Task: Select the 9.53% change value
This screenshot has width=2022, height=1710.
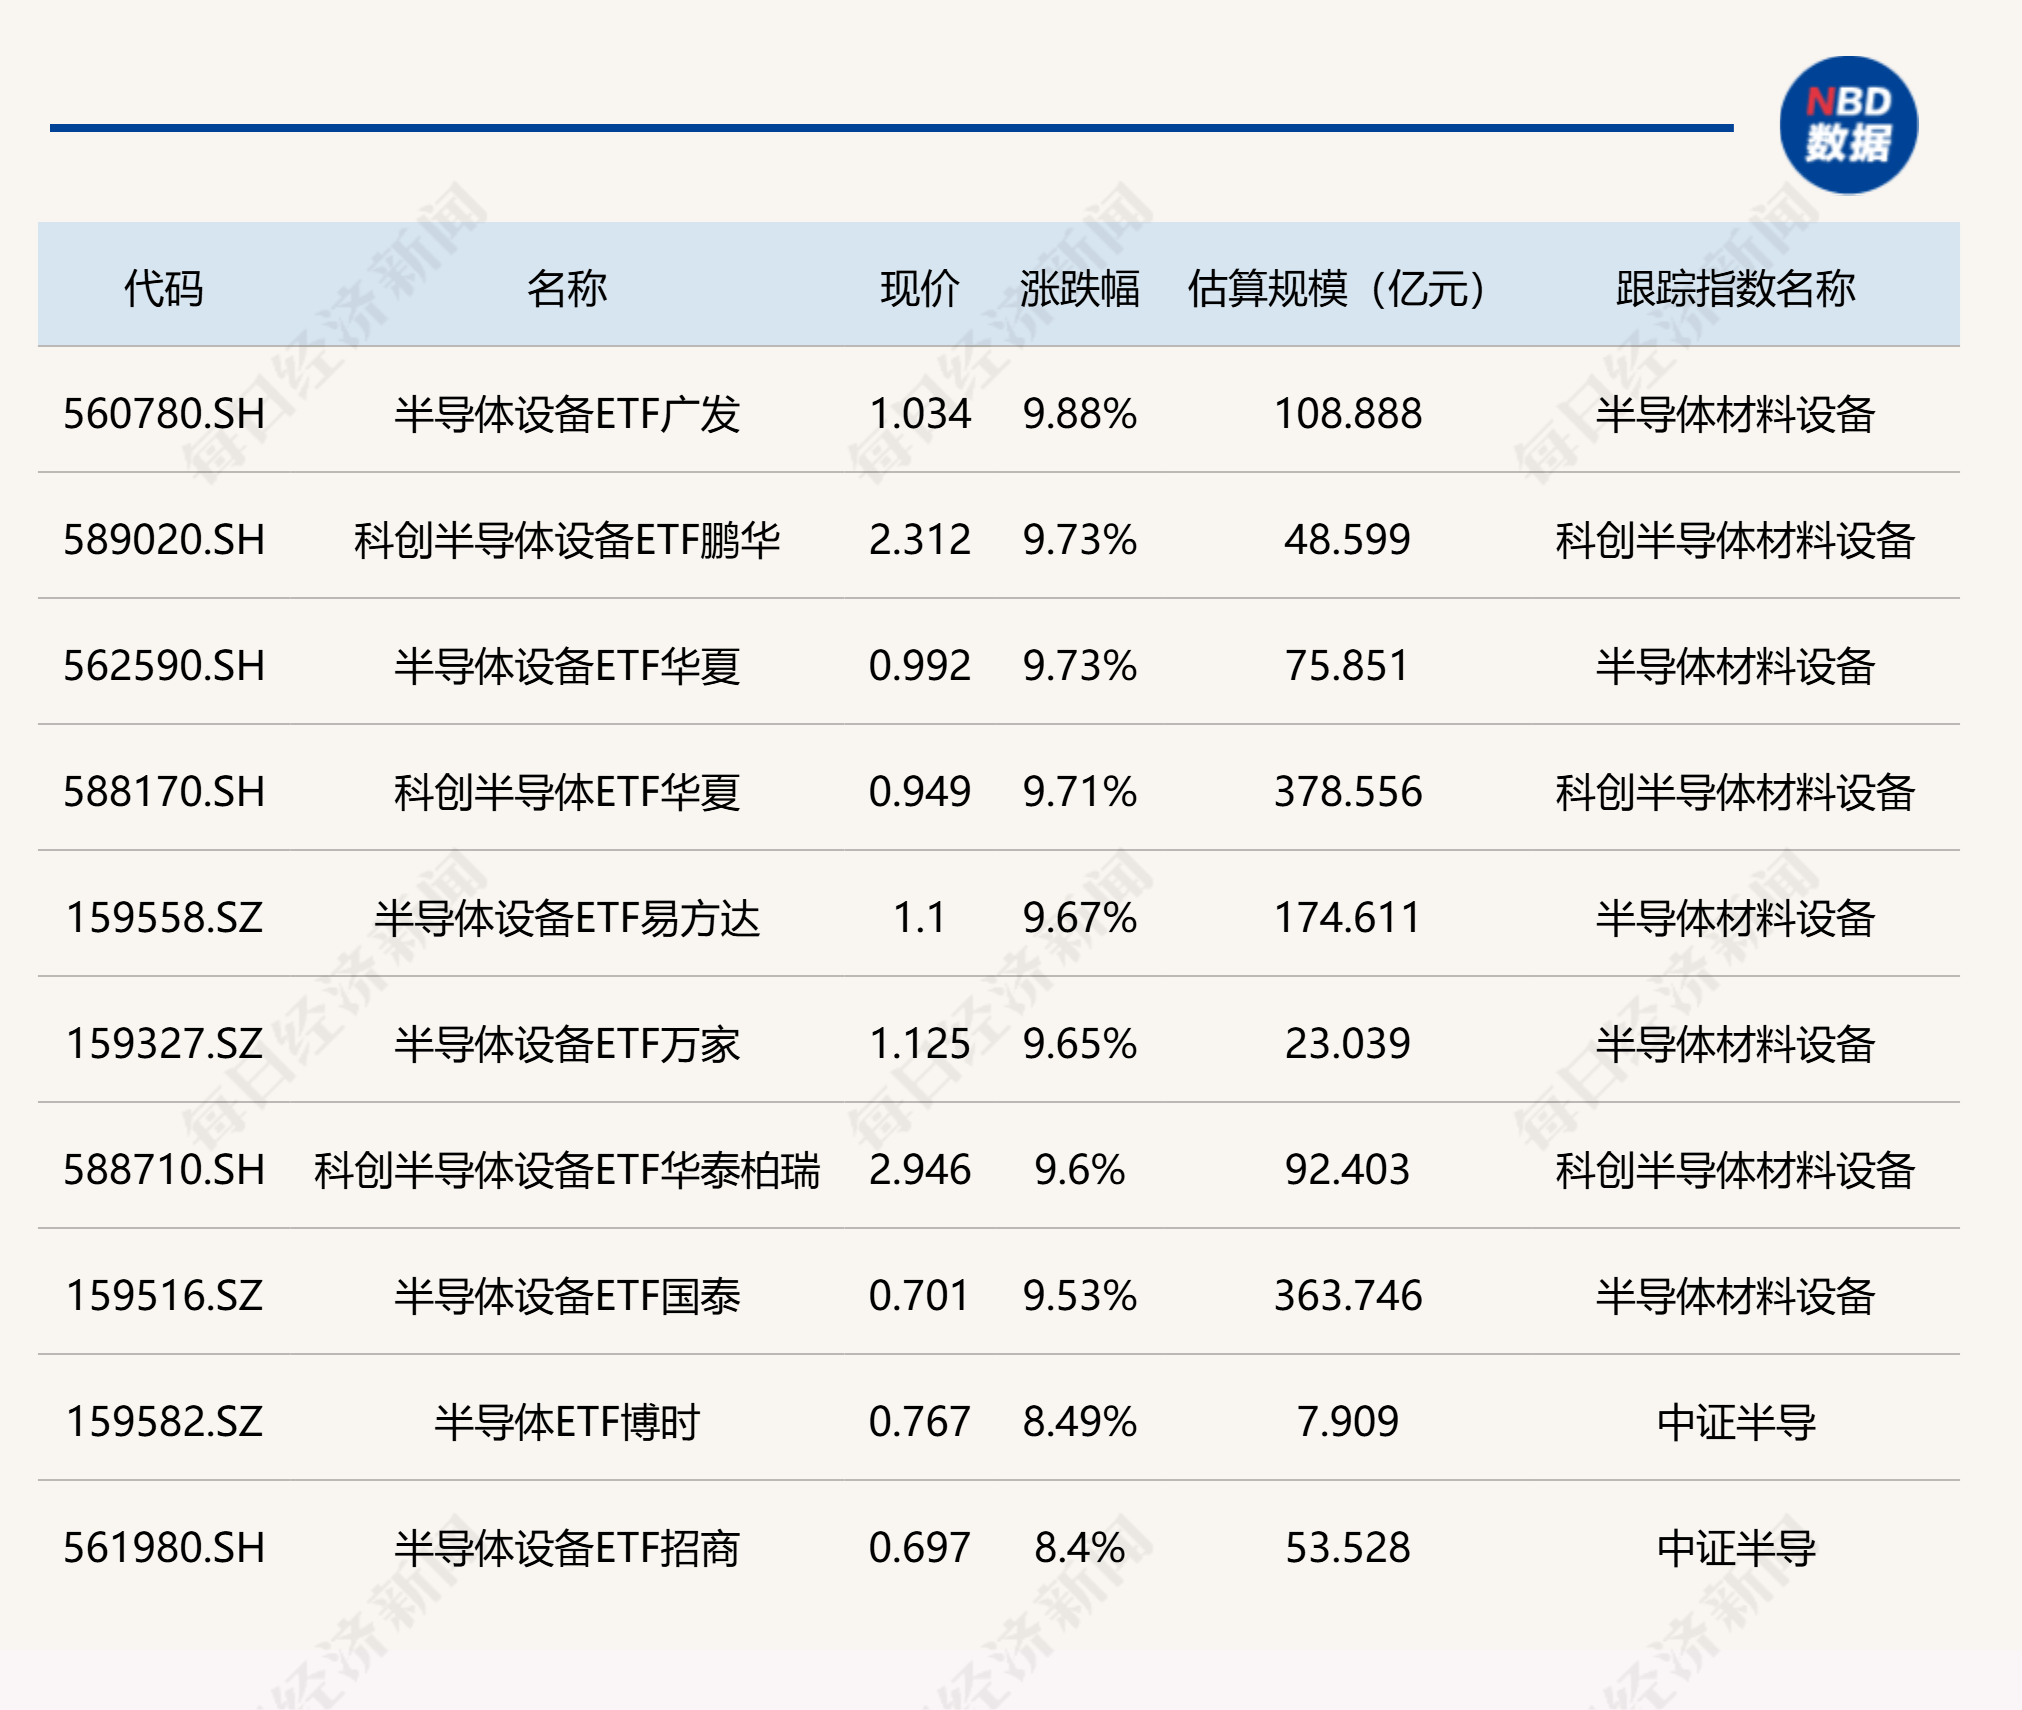Action: [x=1080, y=1296]
